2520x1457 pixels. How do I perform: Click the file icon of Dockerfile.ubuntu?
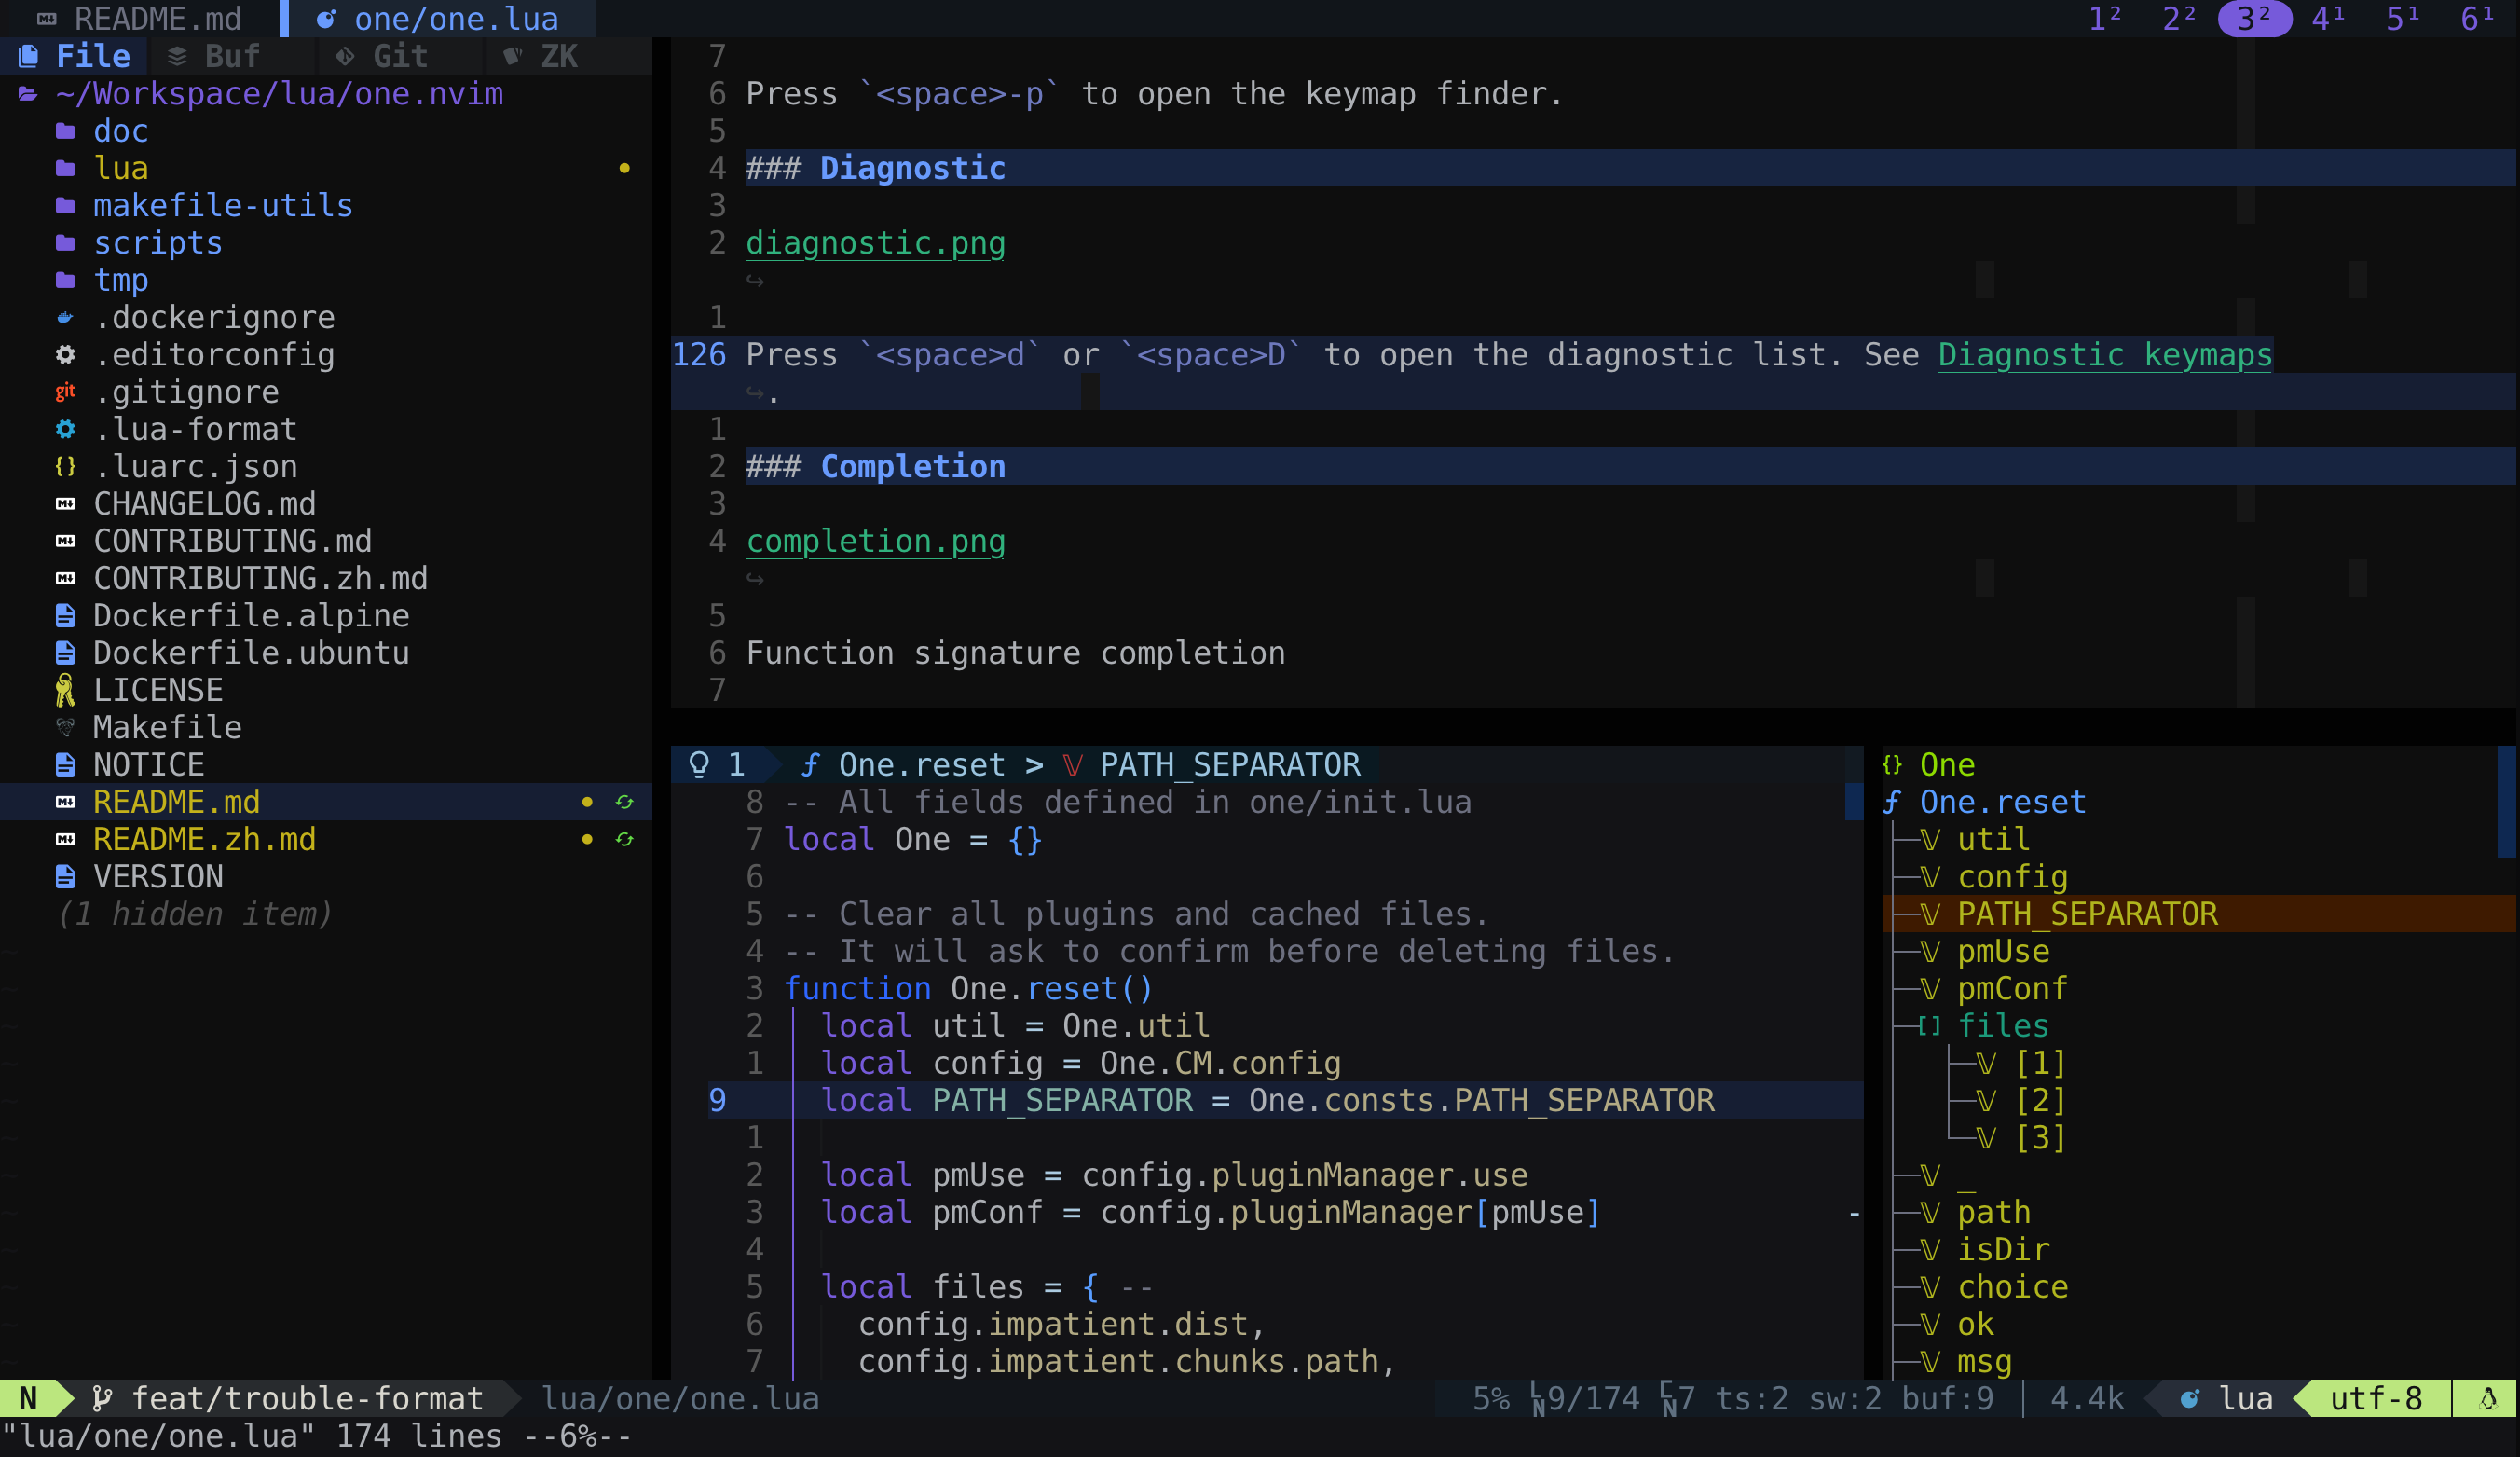[65, 653]
